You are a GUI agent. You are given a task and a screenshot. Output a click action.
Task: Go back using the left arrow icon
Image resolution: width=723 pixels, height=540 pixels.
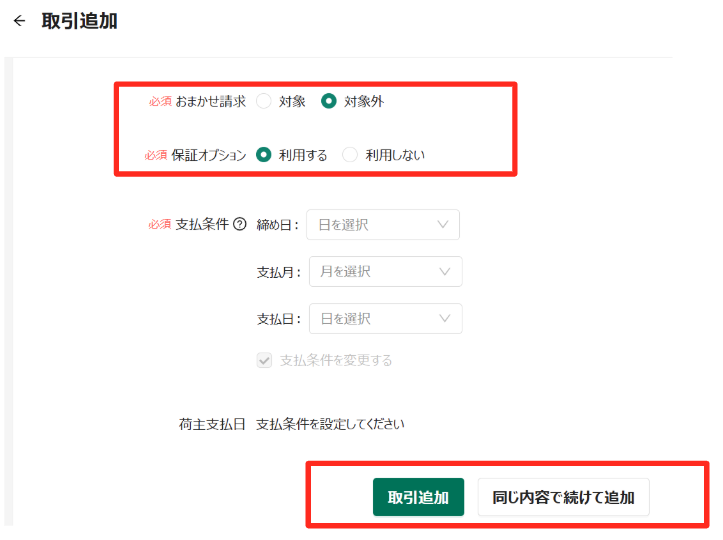click(19, 21)
